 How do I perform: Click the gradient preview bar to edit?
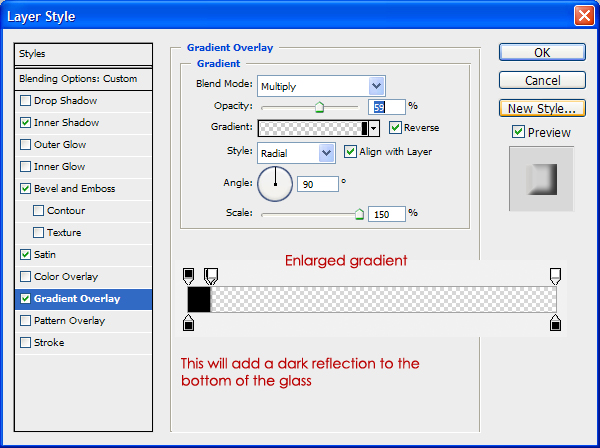point(314,128)
